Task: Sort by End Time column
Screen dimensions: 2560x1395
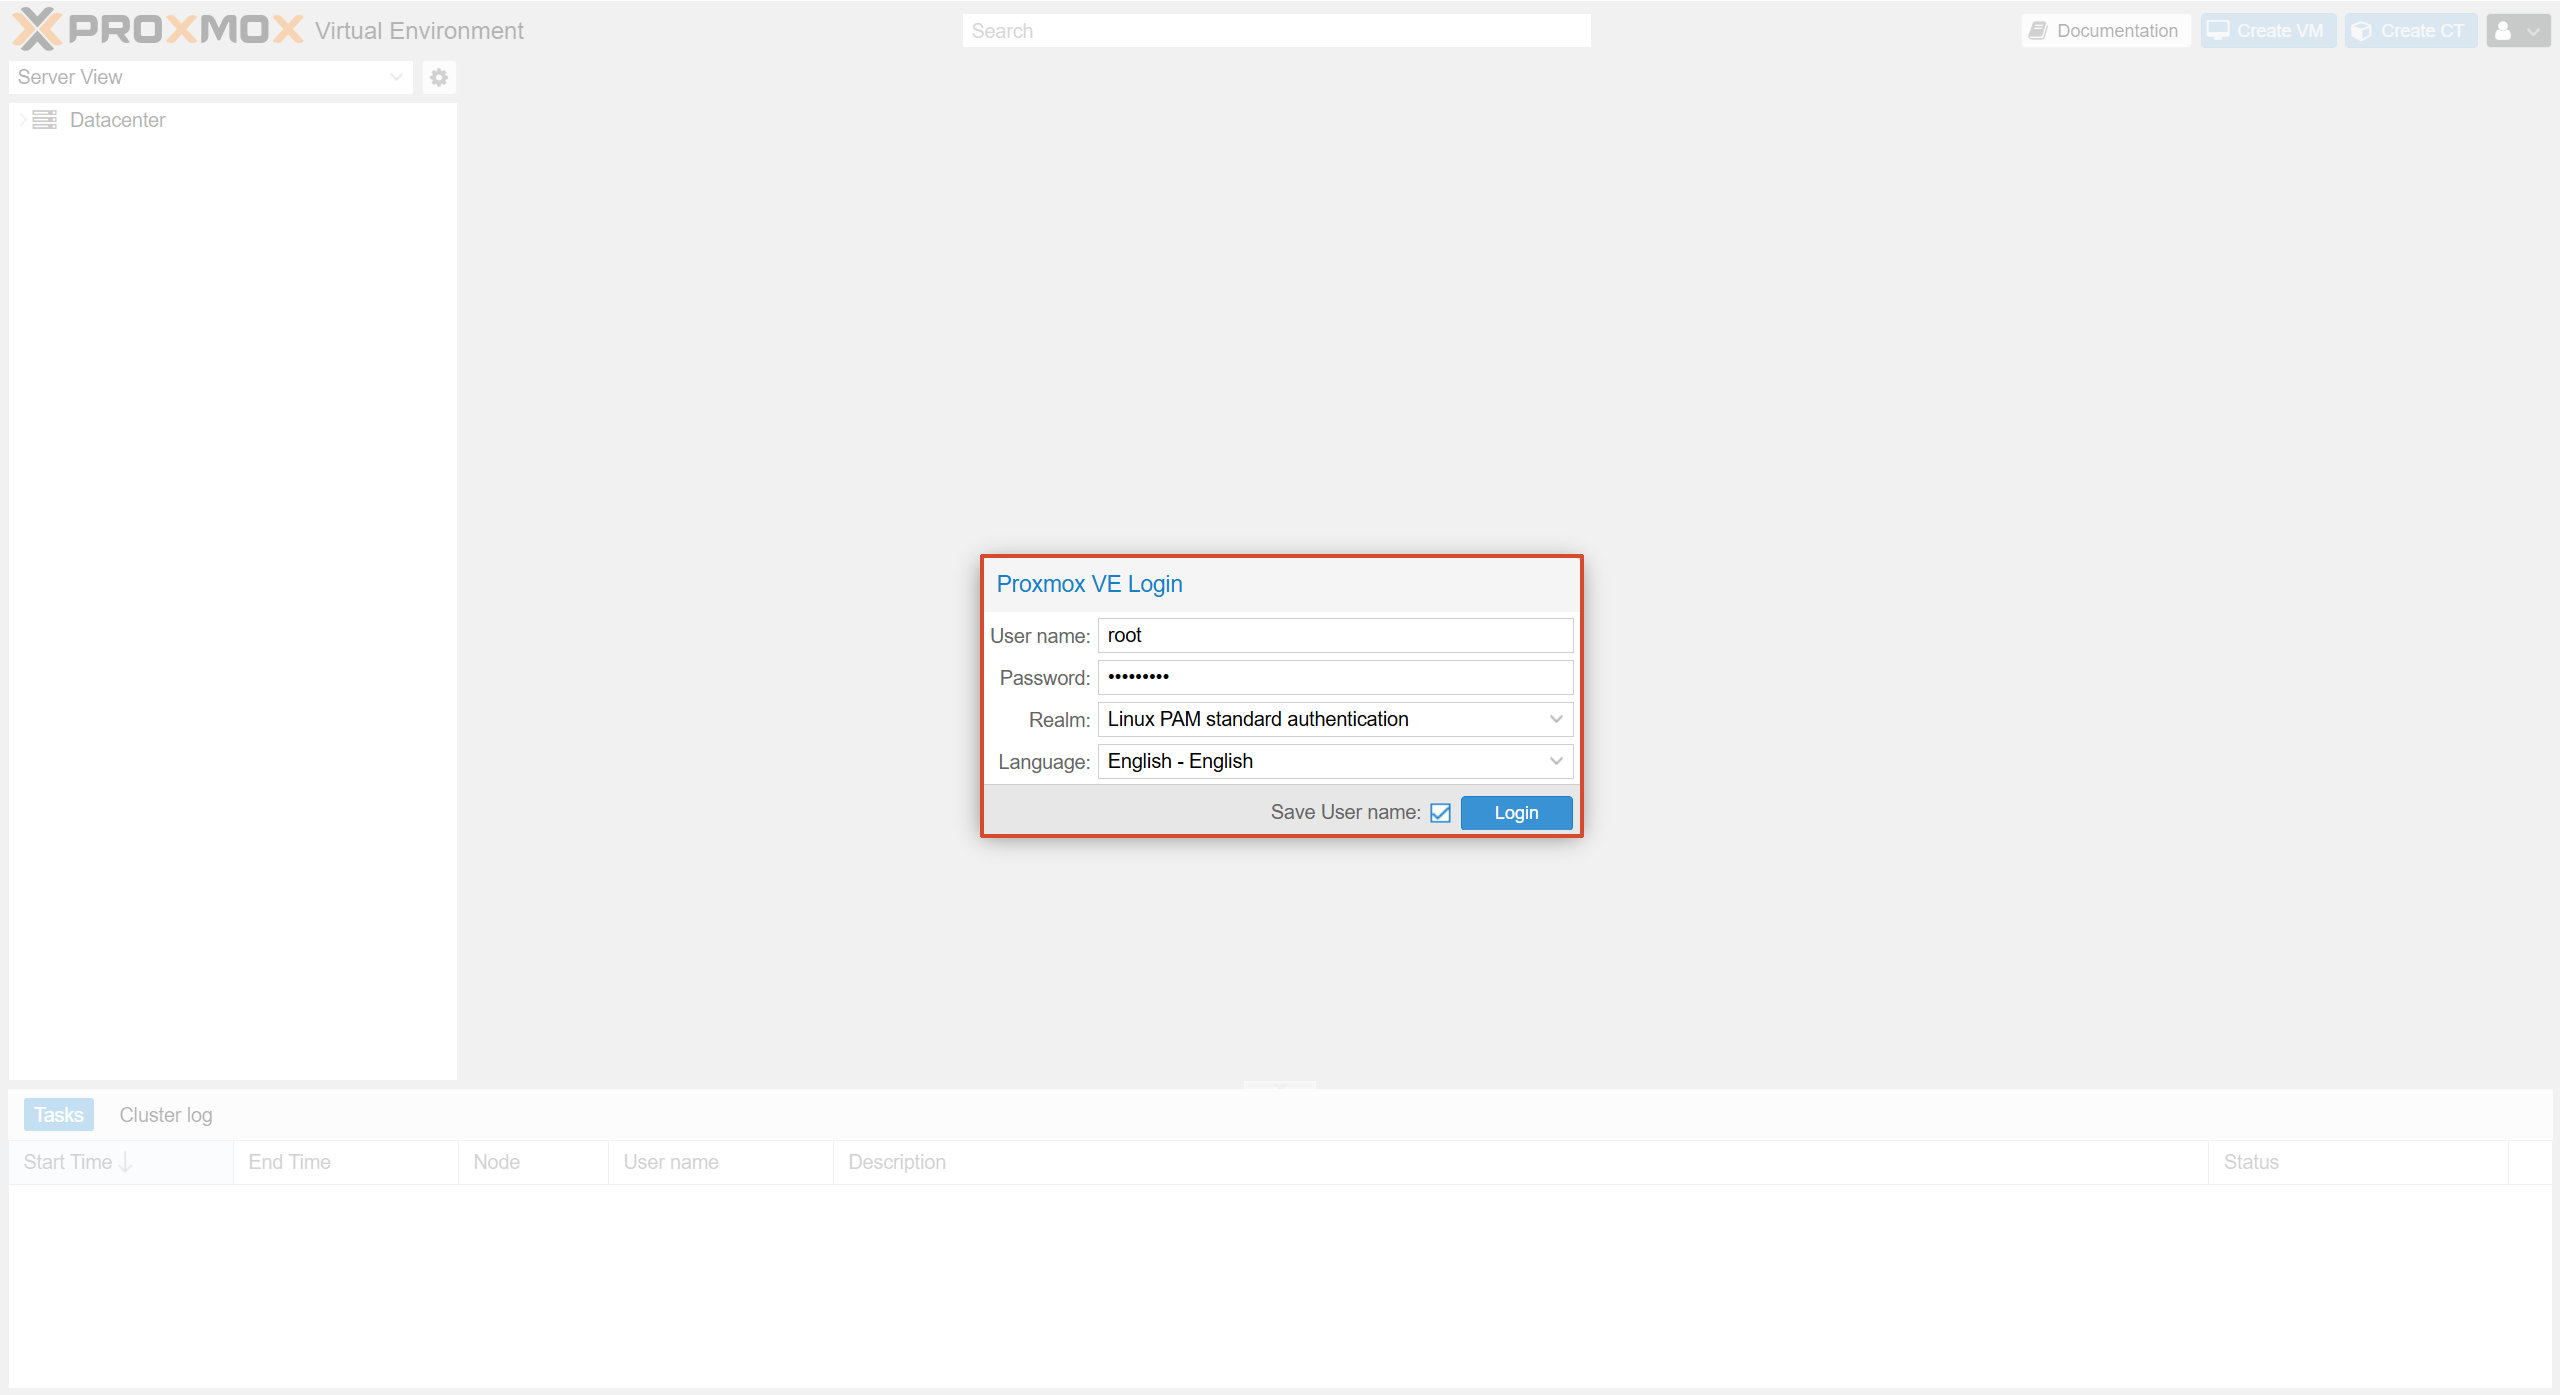Action: (x=346, y=1162)
